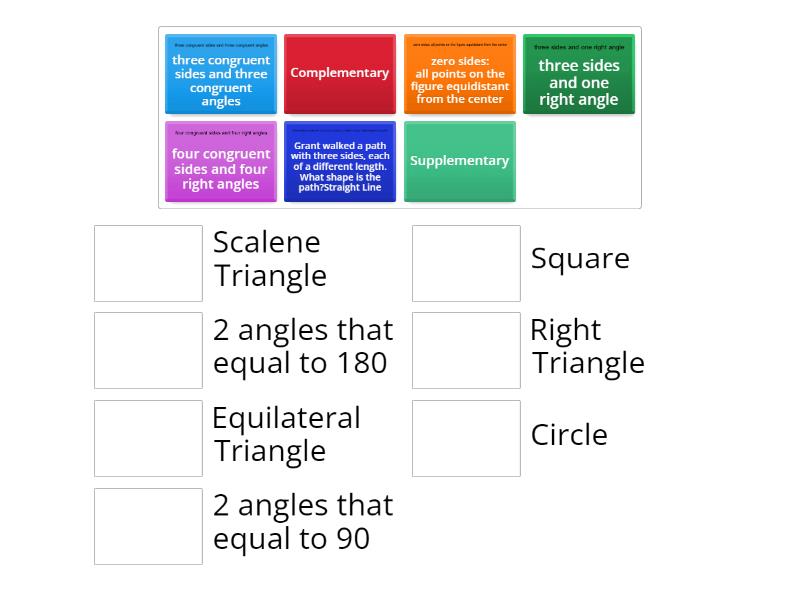Click the card tray panel at the top
Viewport: 800px width, 600px height.
[x=400, y=115]
